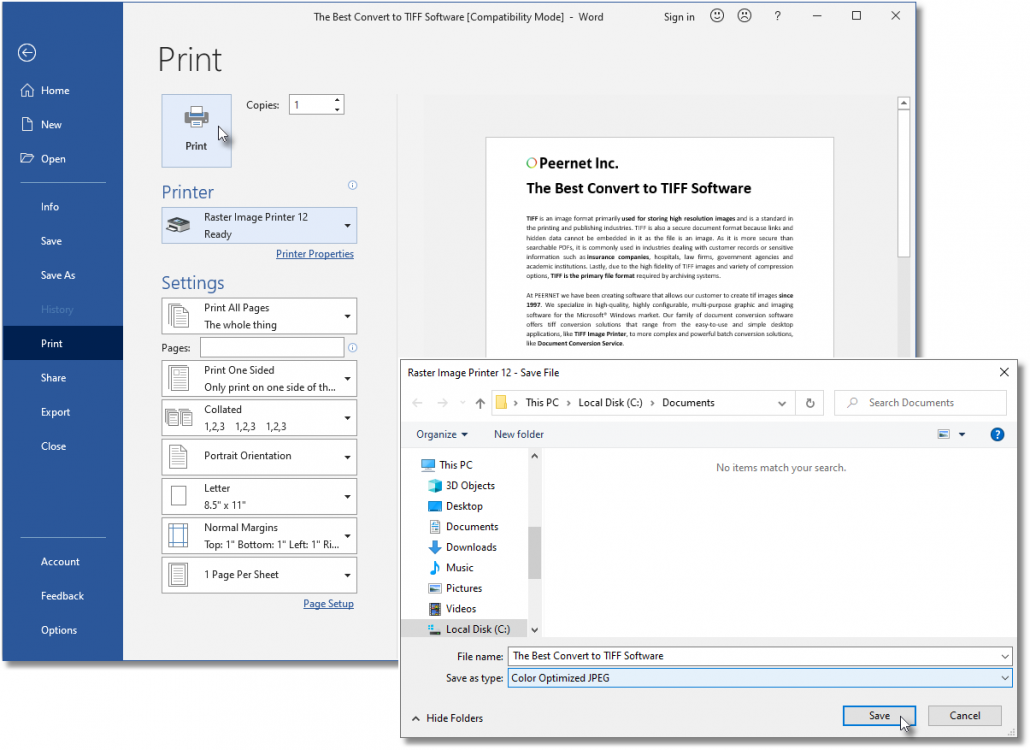This screenshot has width=1030, height=750.
Task: Click Sign in in the title bar
Action: 679,17
